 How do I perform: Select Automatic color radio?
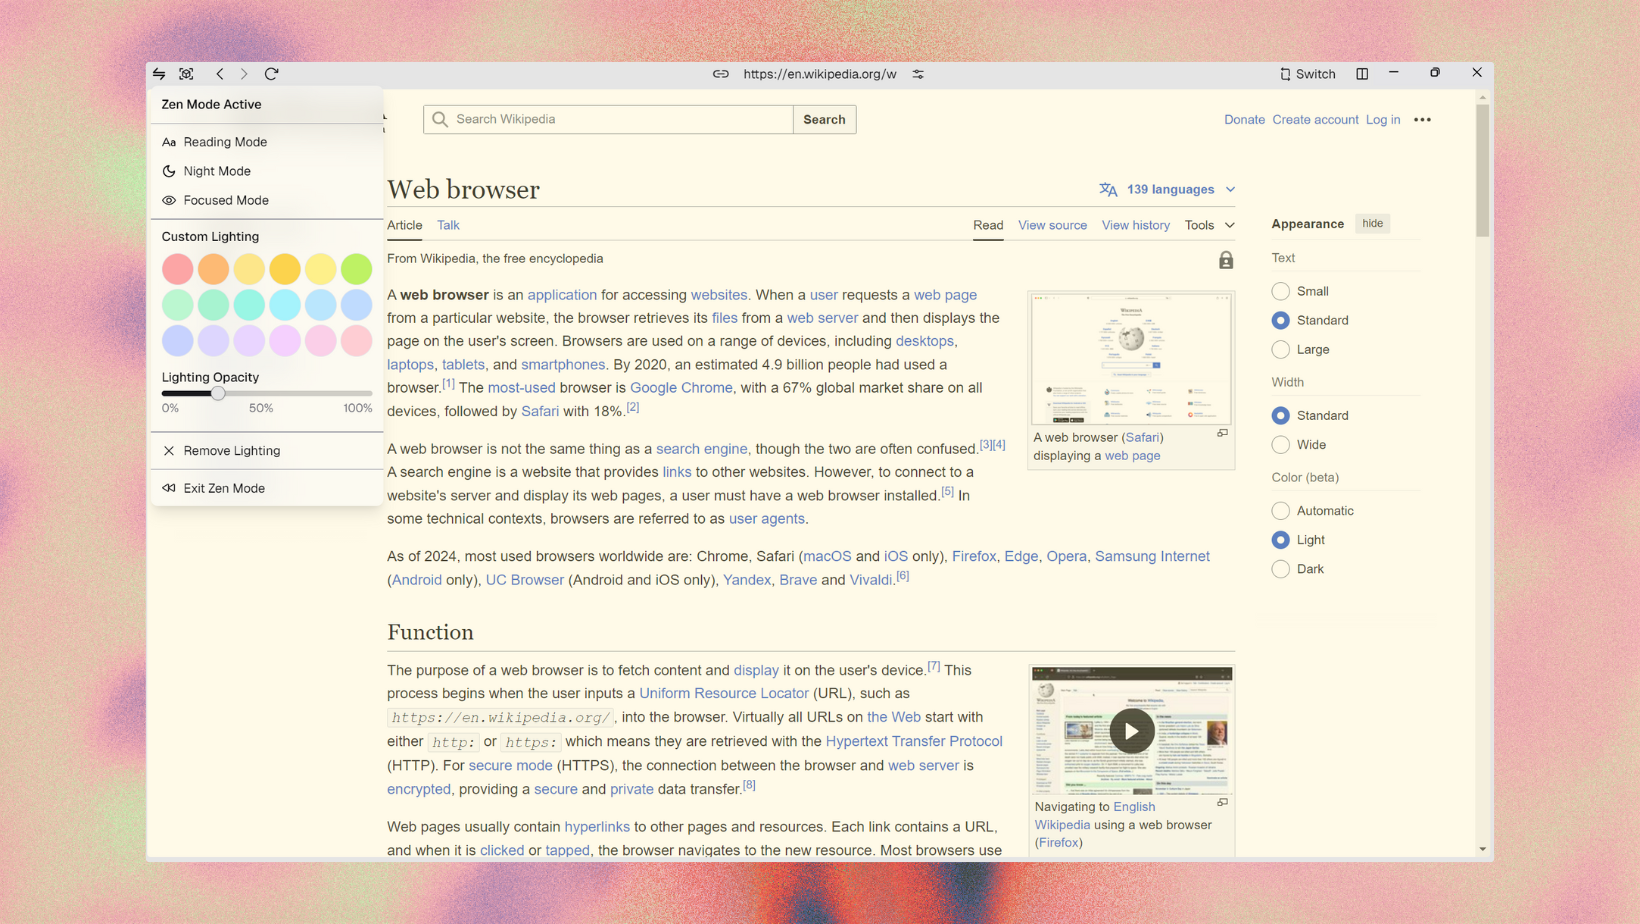click(1280, 510)
